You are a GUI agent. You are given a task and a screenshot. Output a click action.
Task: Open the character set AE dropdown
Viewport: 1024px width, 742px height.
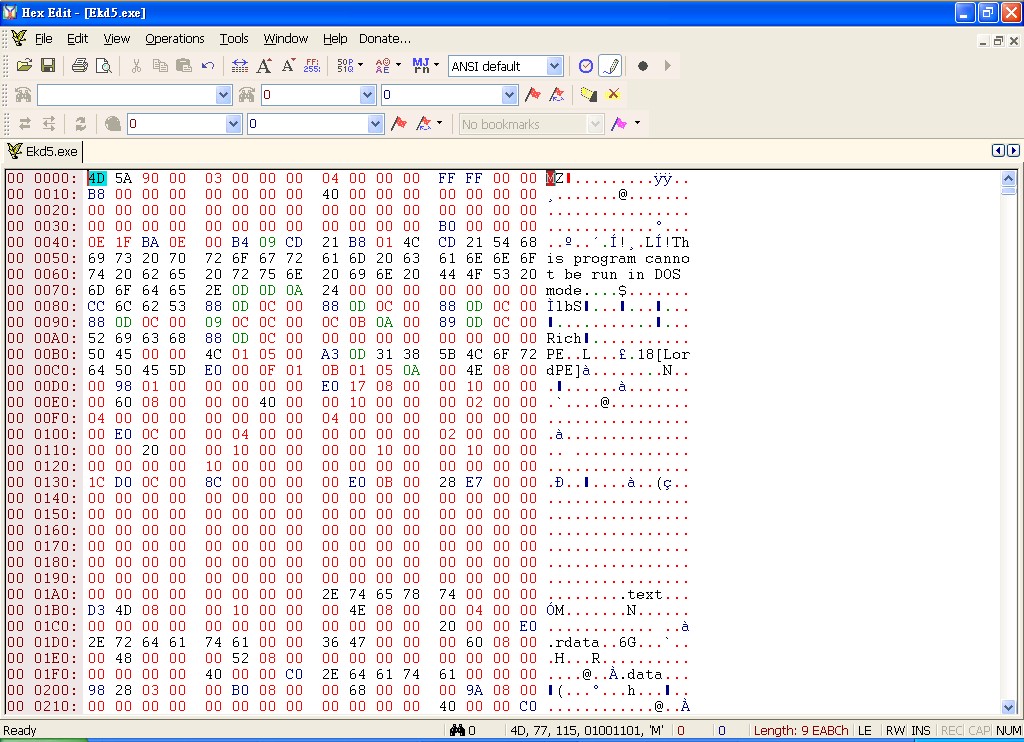[398, 65]
